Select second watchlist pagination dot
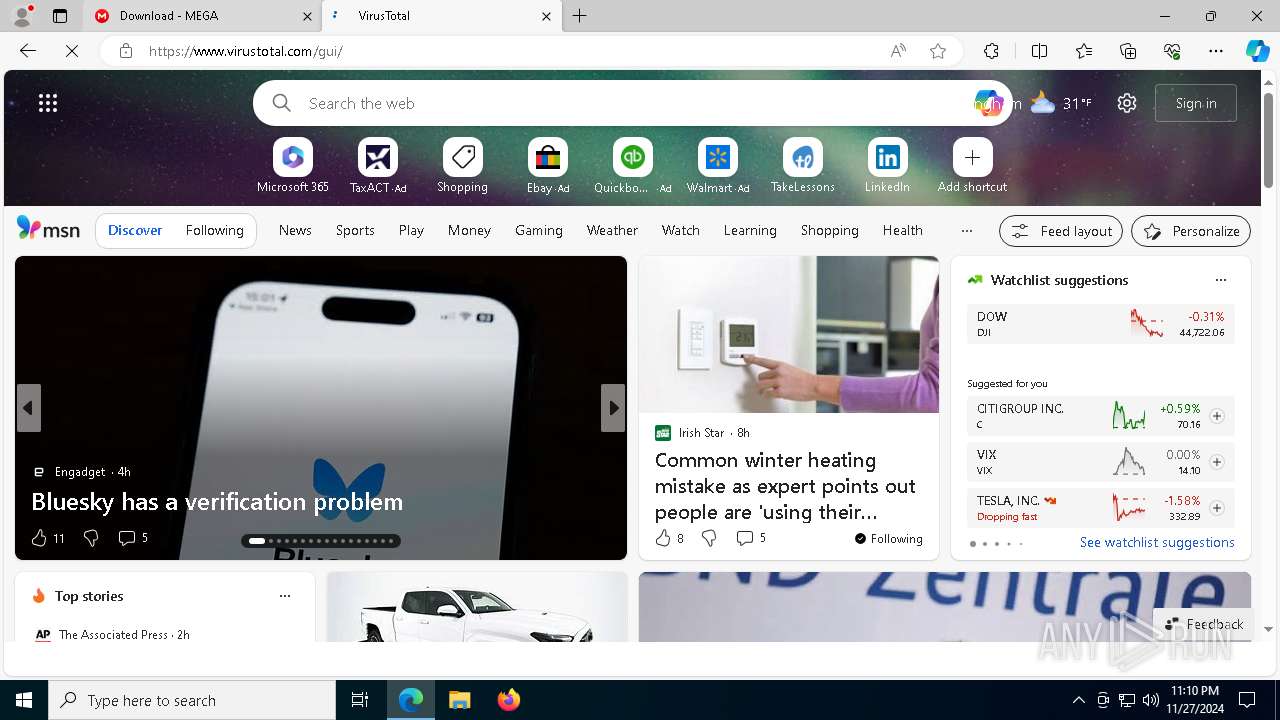The width and height of the screenshot is (1280, 720). [984, 544]
